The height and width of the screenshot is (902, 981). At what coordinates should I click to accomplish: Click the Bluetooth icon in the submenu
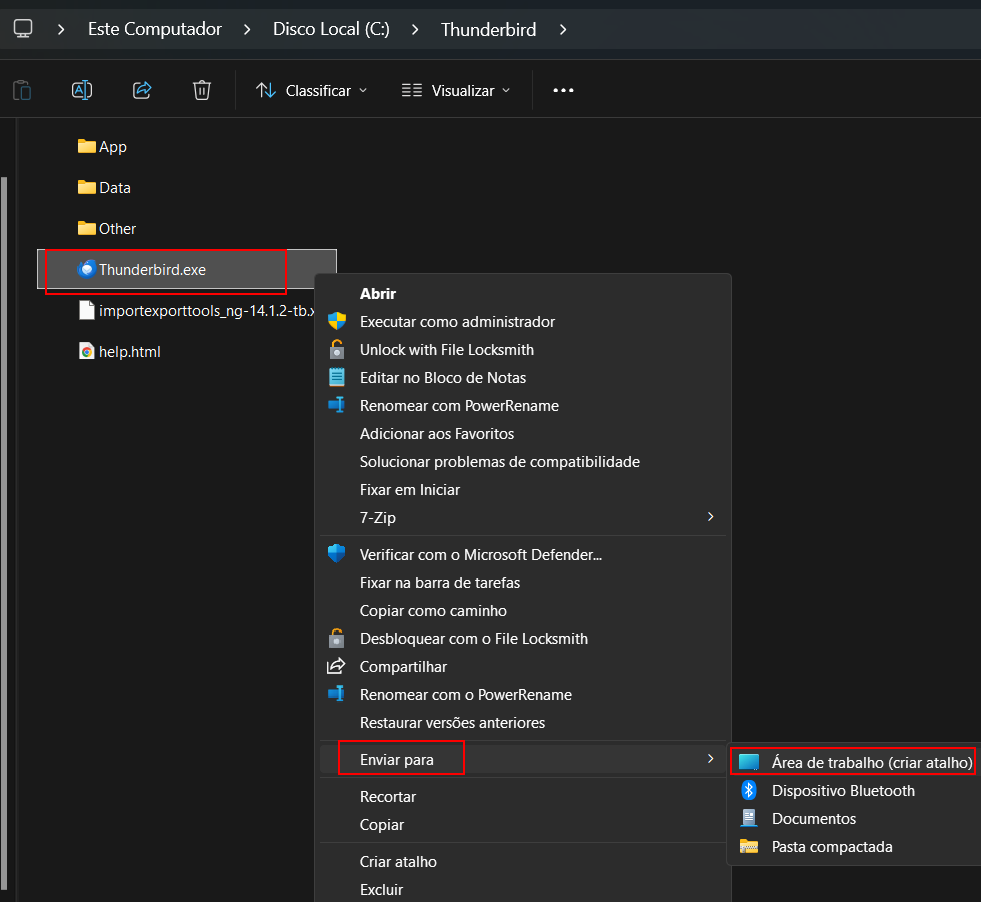click(x=748, y=790)
